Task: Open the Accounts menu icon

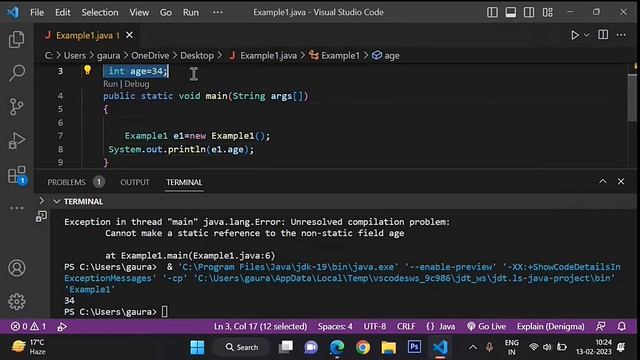Action: pyautogui.click(x=17, y=268)
